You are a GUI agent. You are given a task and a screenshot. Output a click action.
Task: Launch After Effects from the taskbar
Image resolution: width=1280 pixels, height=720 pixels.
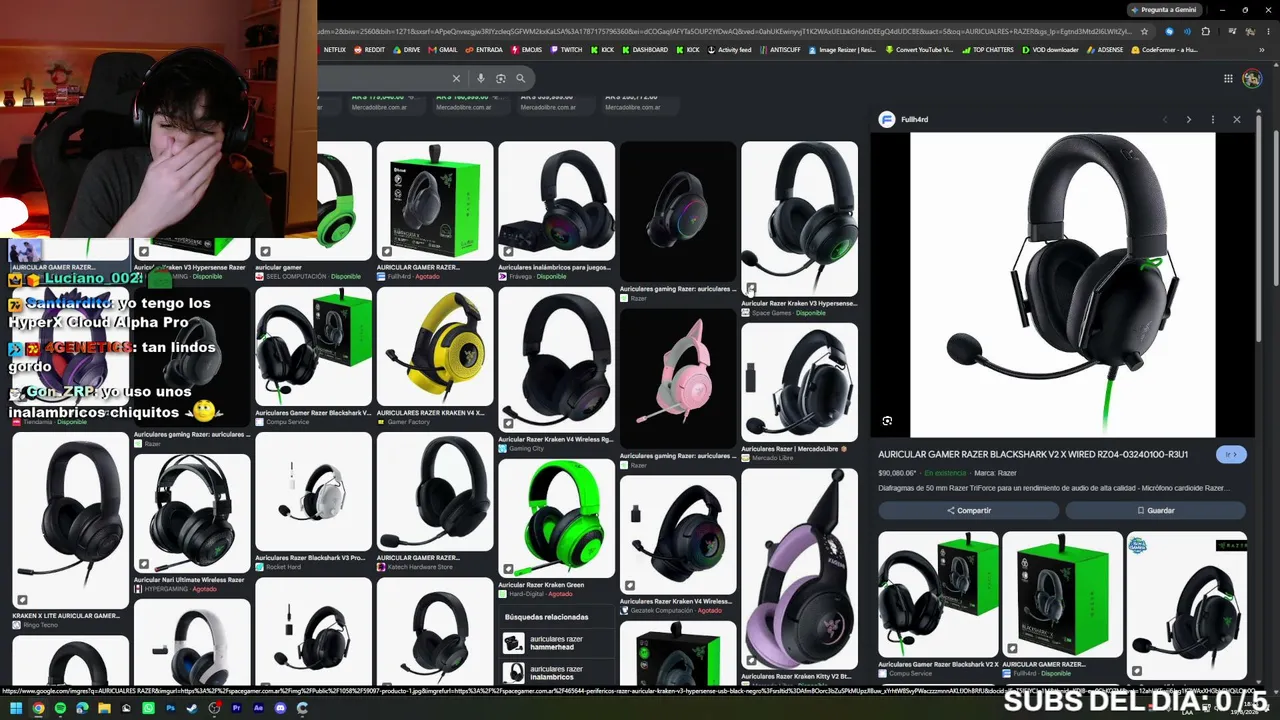pos(258,708)
